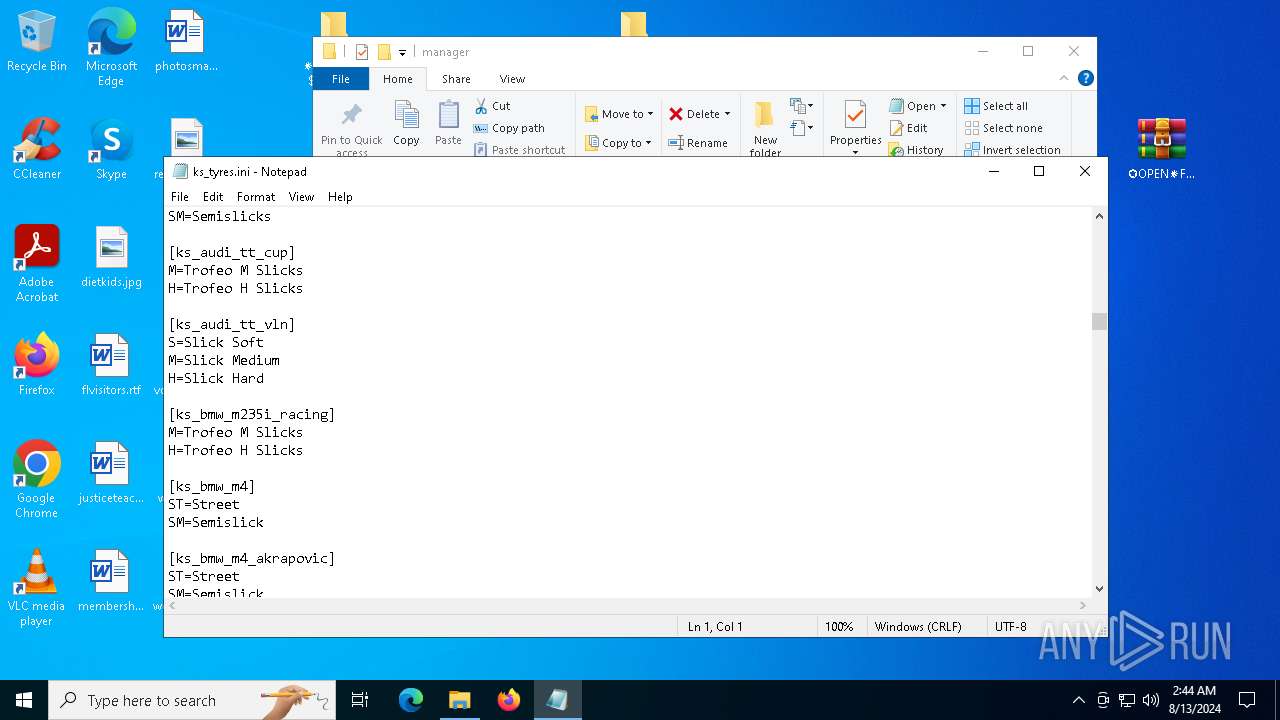Click Copy icon in Explorer ribbon
Screen dimensions: 1280x720
point(406,124)
